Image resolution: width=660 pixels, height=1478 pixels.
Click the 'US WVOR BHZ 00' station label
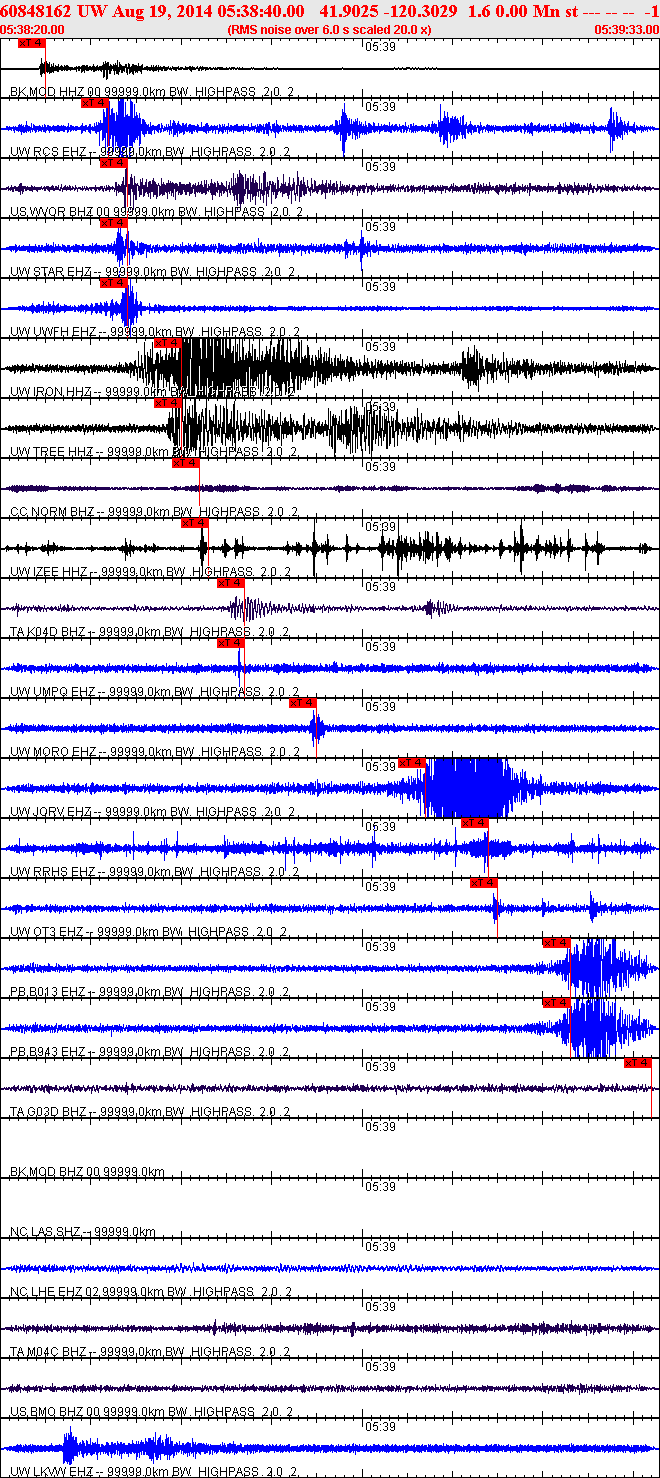pyautogui.click(x=60, y=212)
